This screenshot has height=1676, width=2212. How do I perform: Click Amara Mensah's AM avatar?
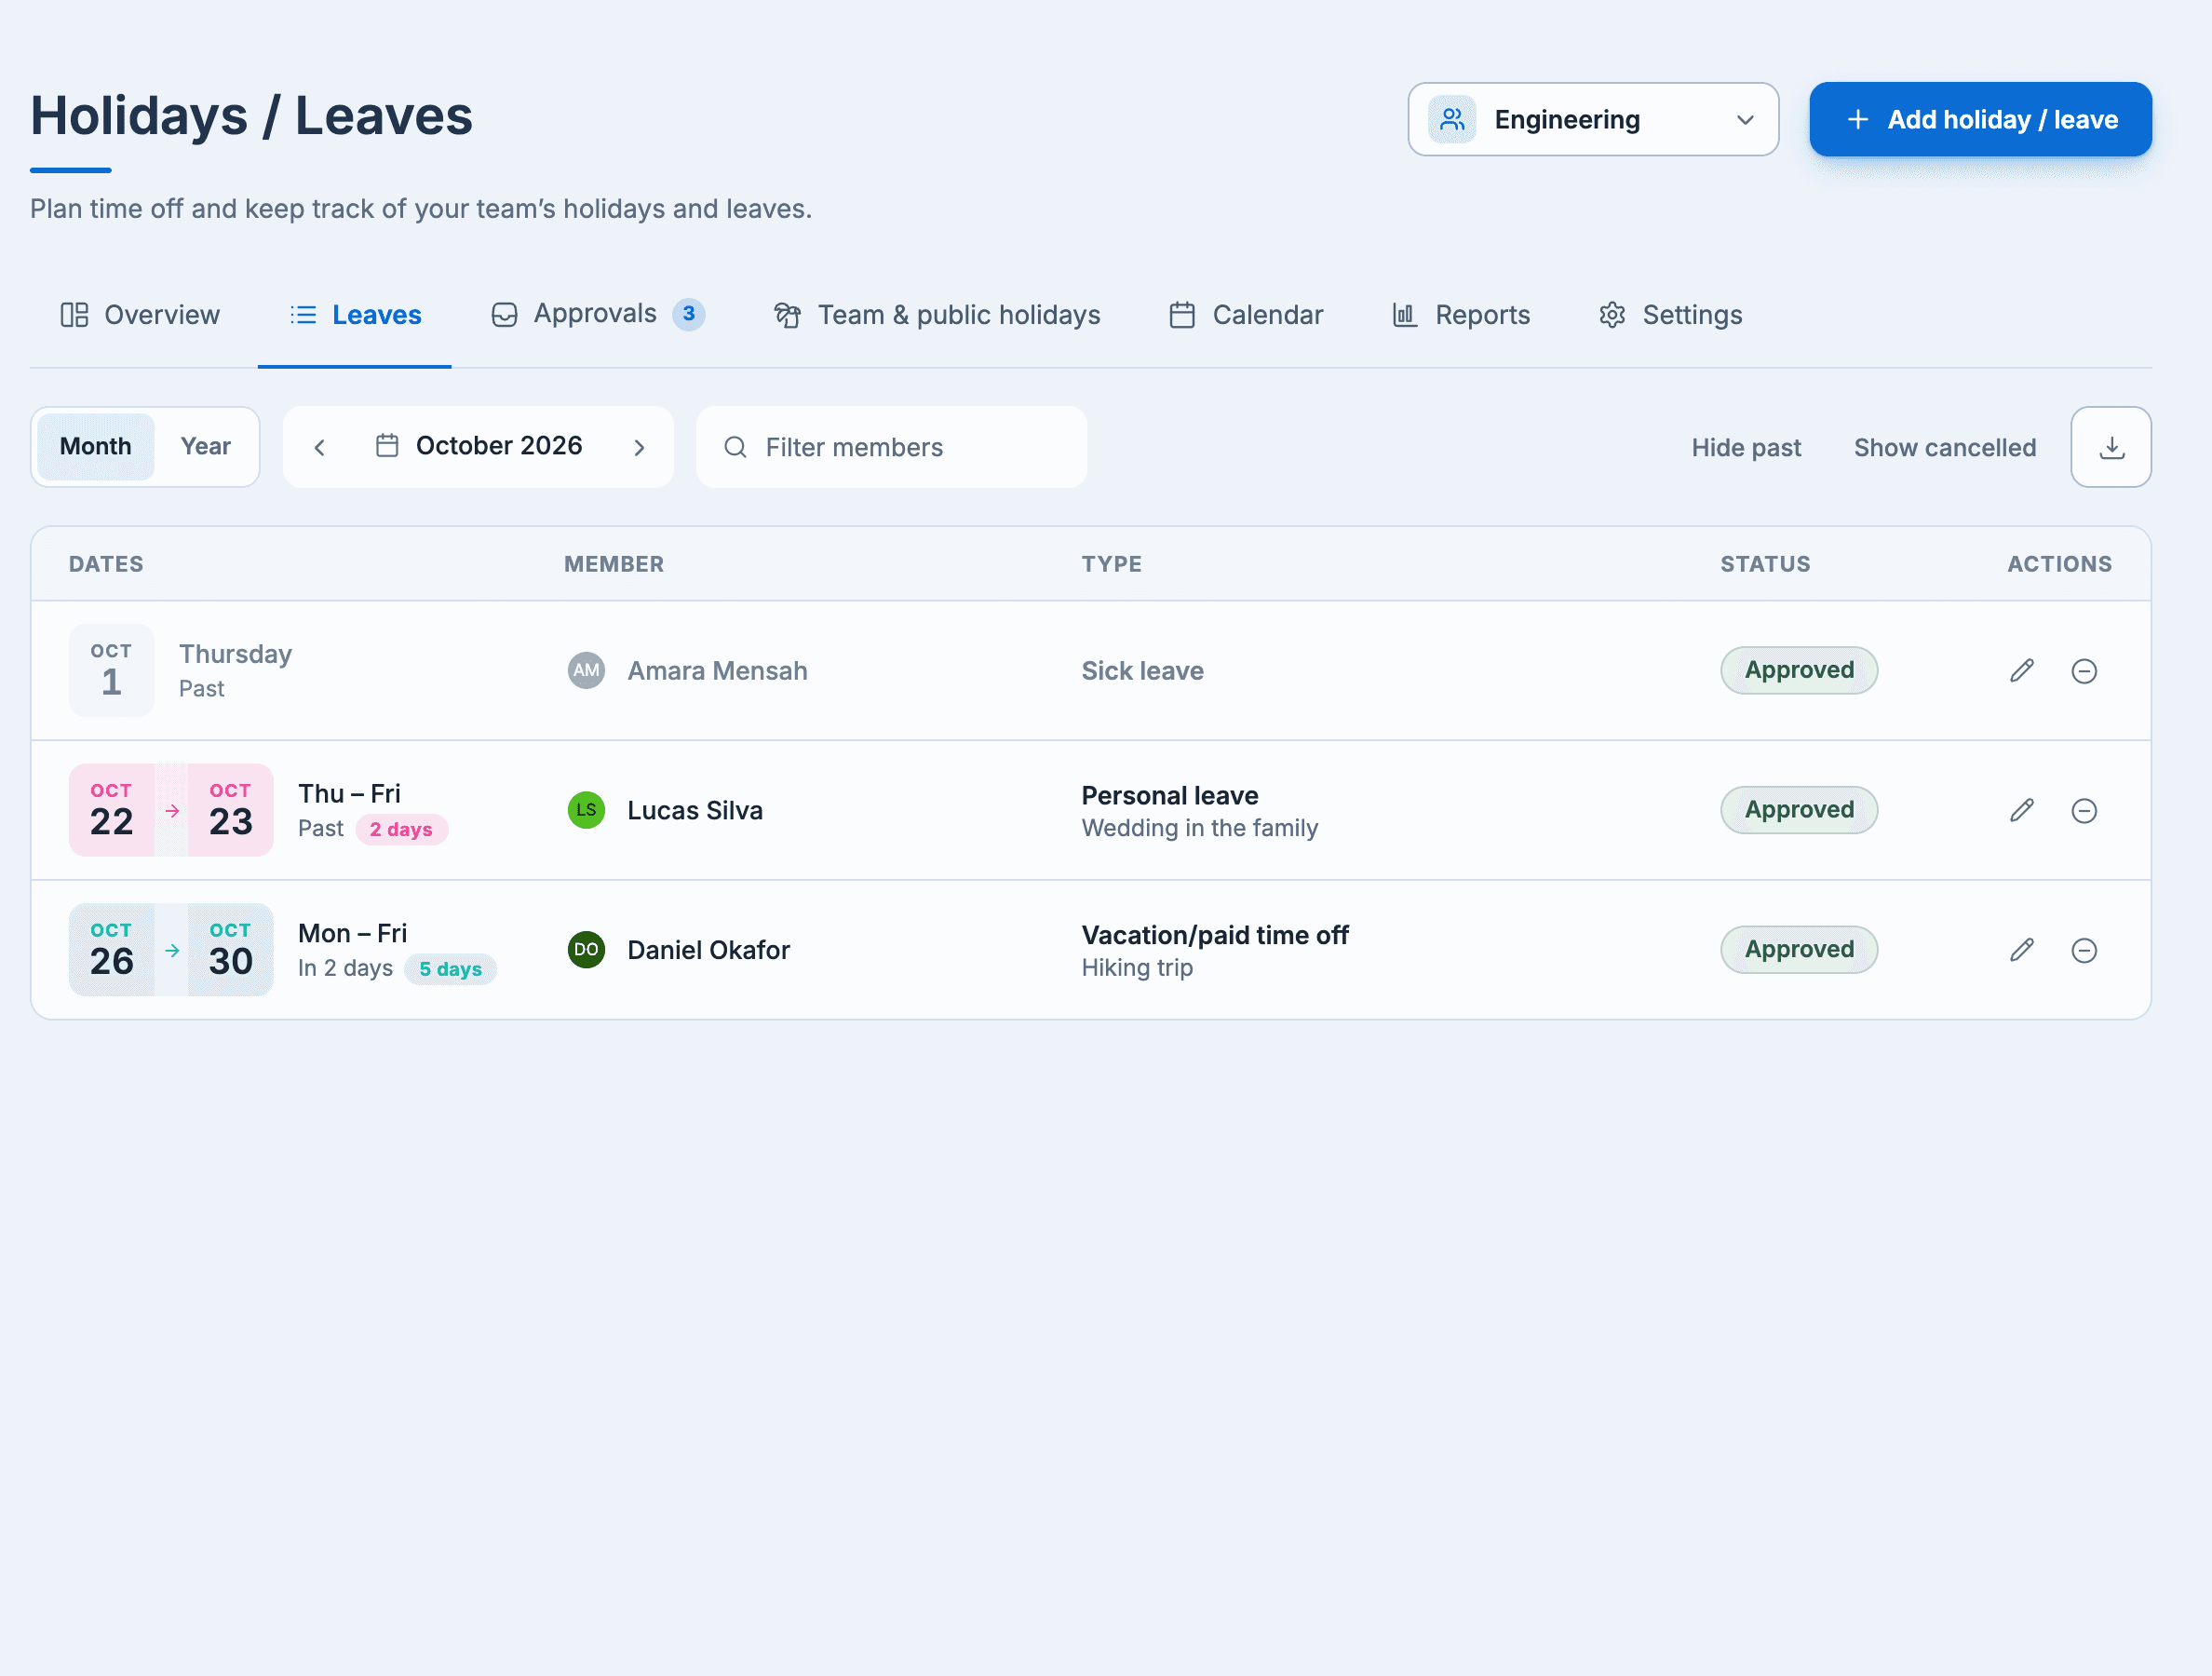[x=586, y=670]
